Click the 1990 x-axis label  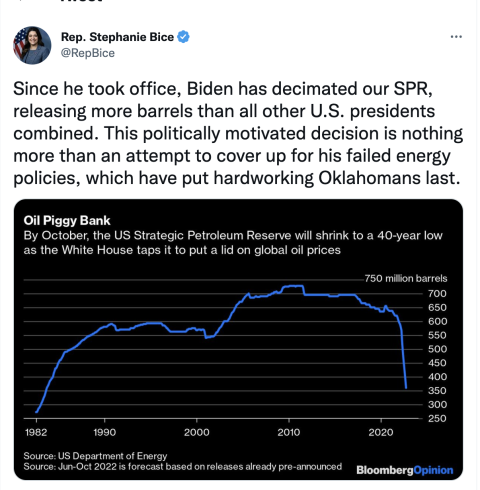point(105,432)
